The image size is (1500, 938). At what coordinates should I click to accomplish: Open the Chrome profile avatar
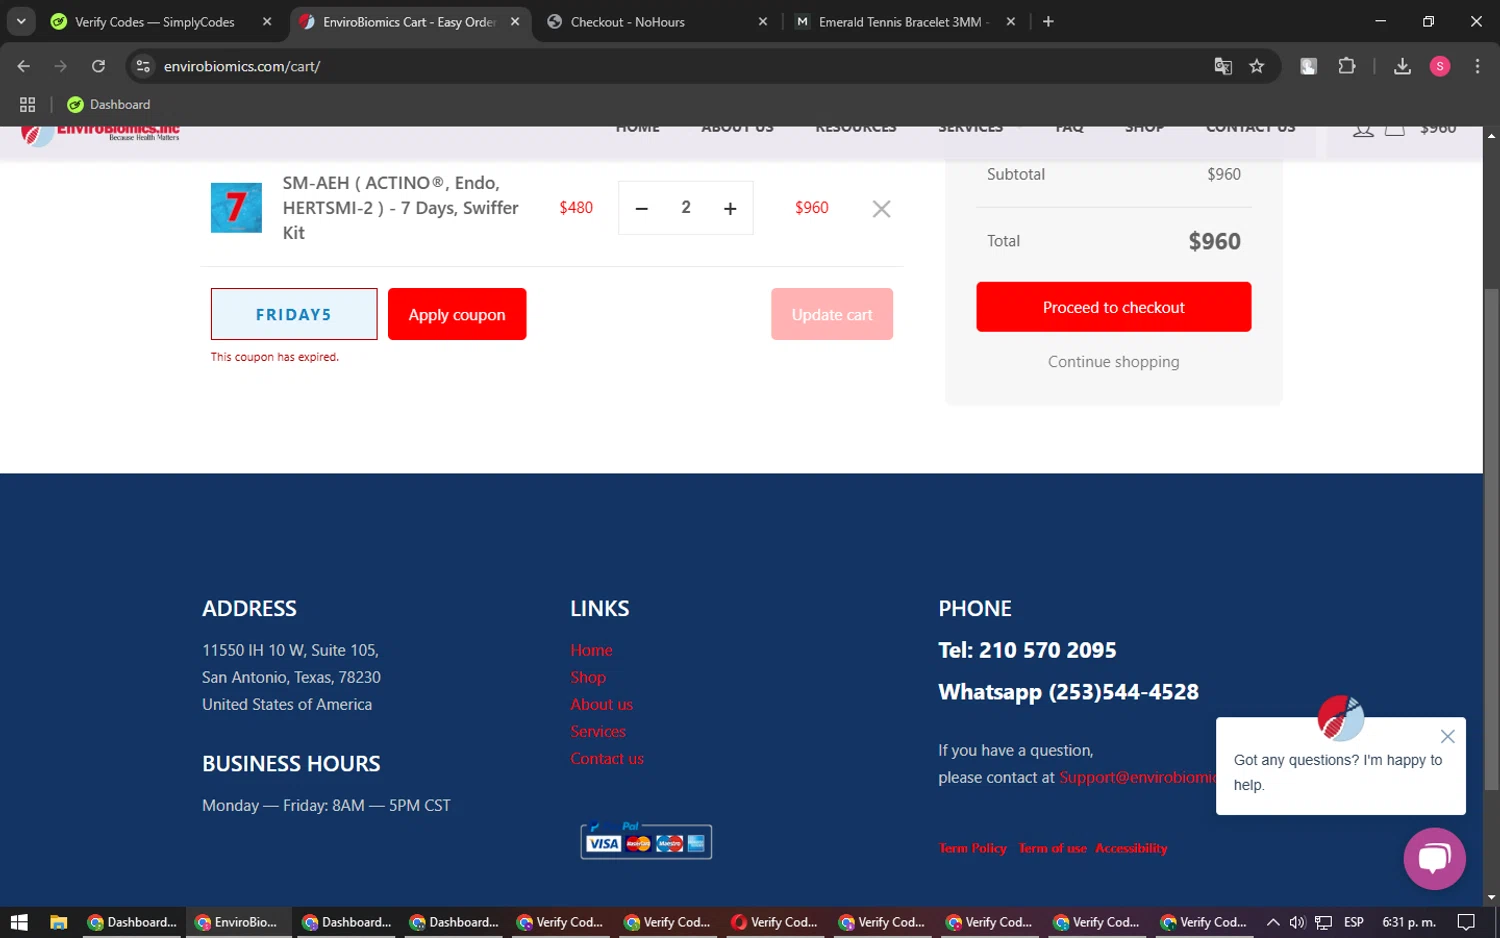click(1440, 66)
